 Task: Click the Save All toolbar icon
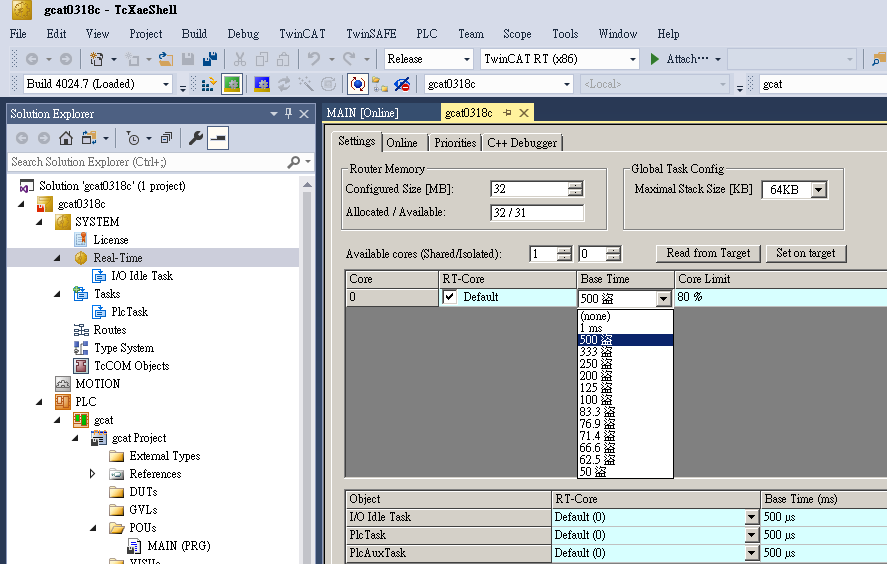pyautogui.click(x=210, y=59)
